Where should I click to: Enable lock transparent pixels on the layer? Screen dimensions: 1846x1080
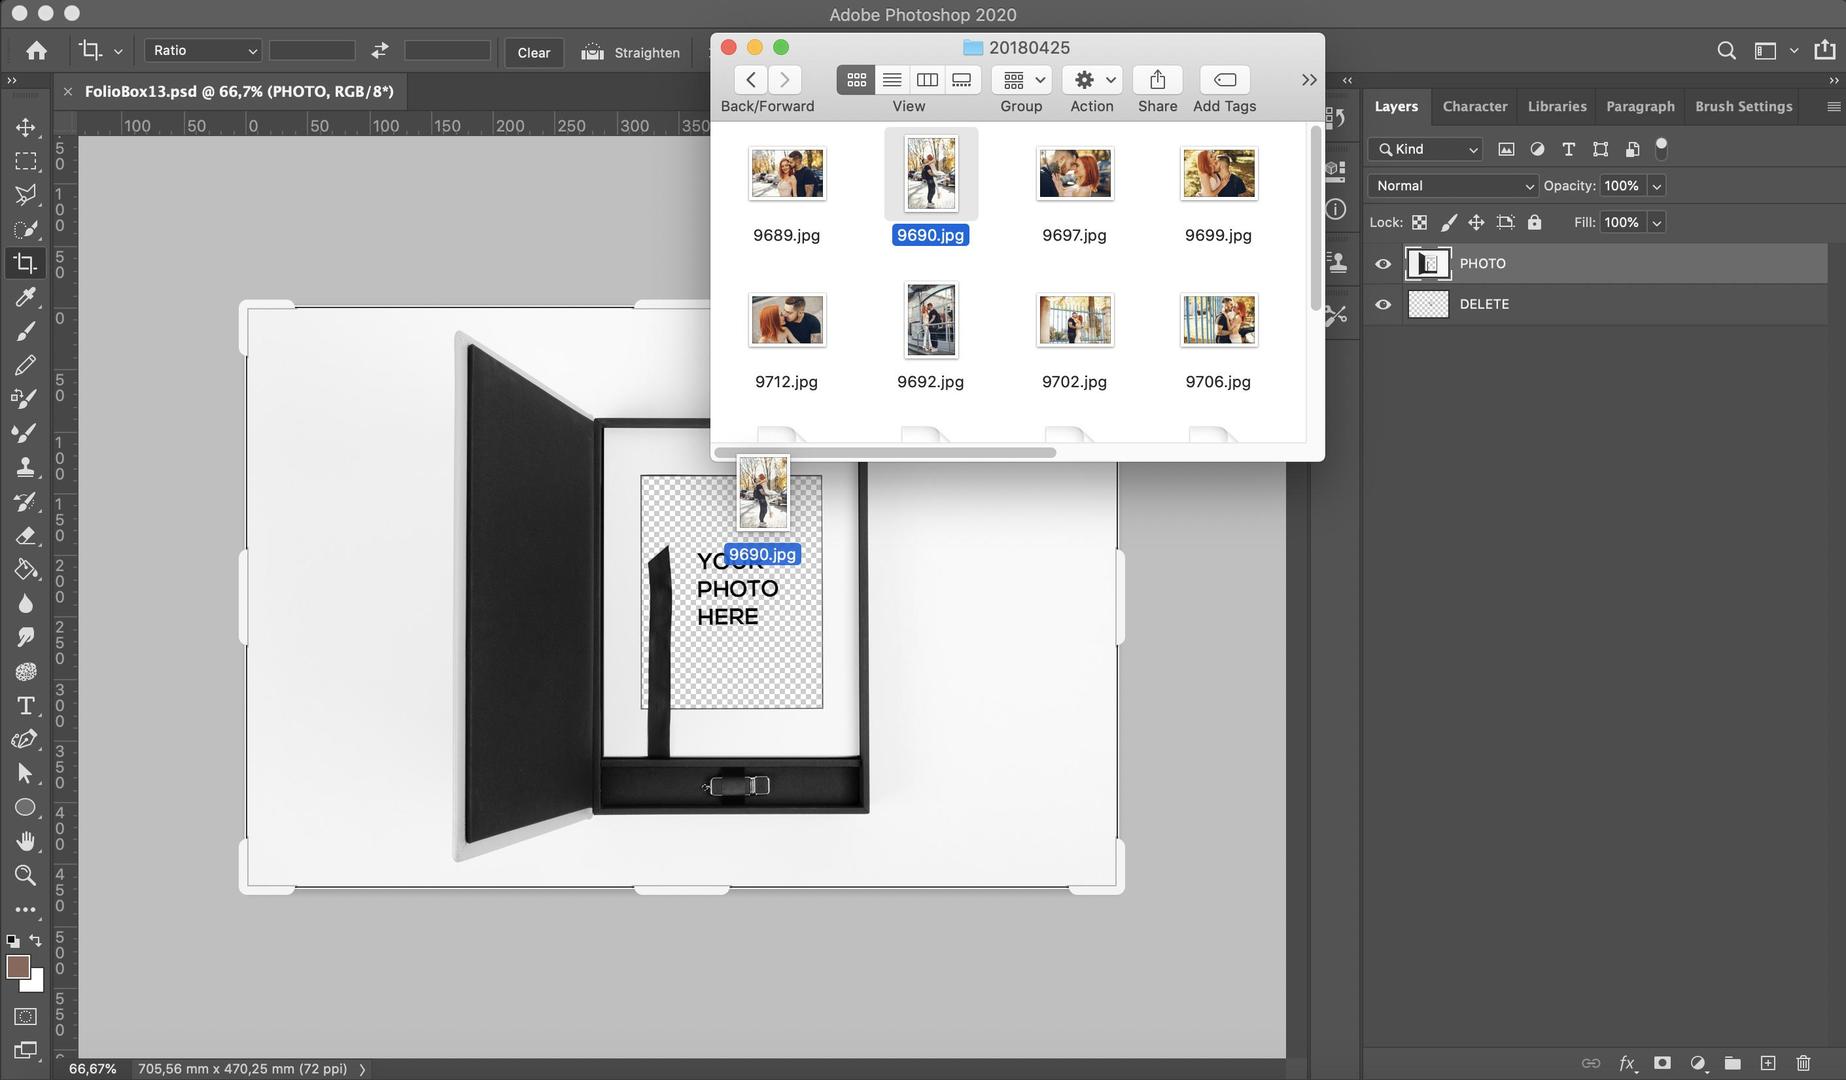tap(1420, 222)
